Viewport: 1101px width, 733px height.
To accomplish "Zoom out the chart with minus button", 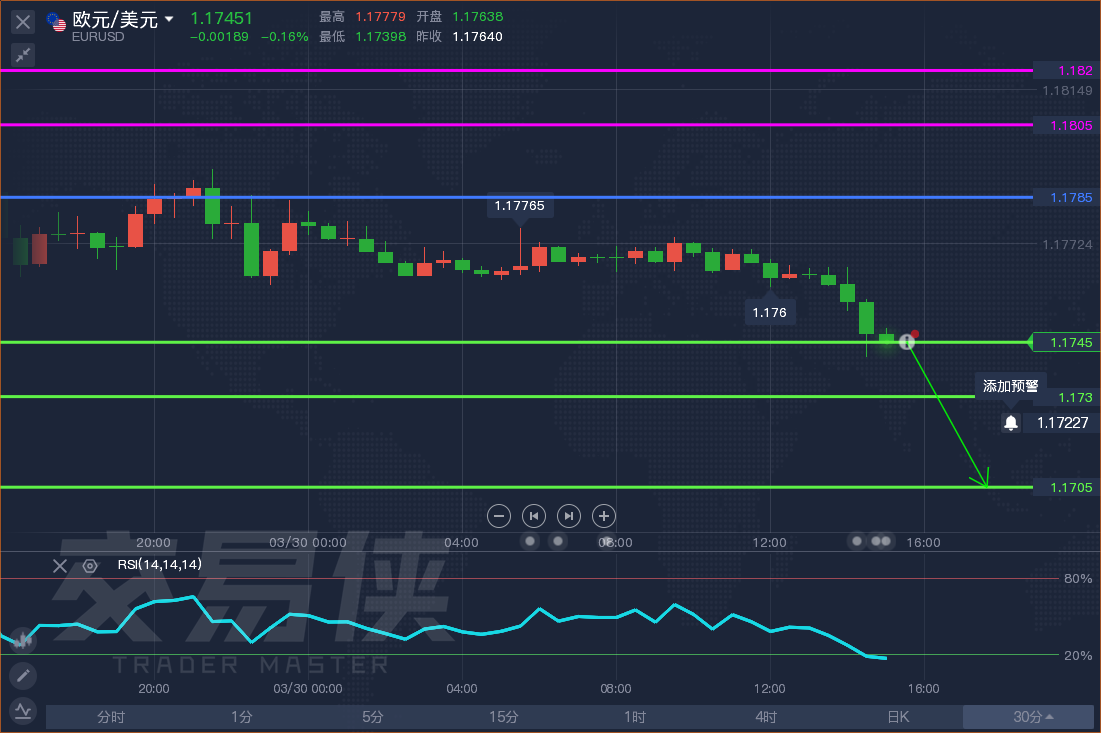I will tap(499, 516).
